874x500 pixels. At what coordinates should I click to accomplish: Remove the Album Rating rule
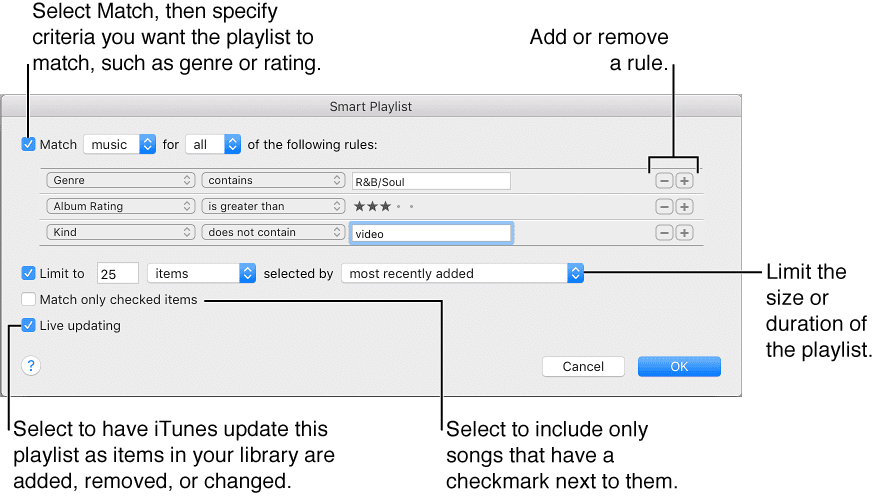click(x=663, y=206)
